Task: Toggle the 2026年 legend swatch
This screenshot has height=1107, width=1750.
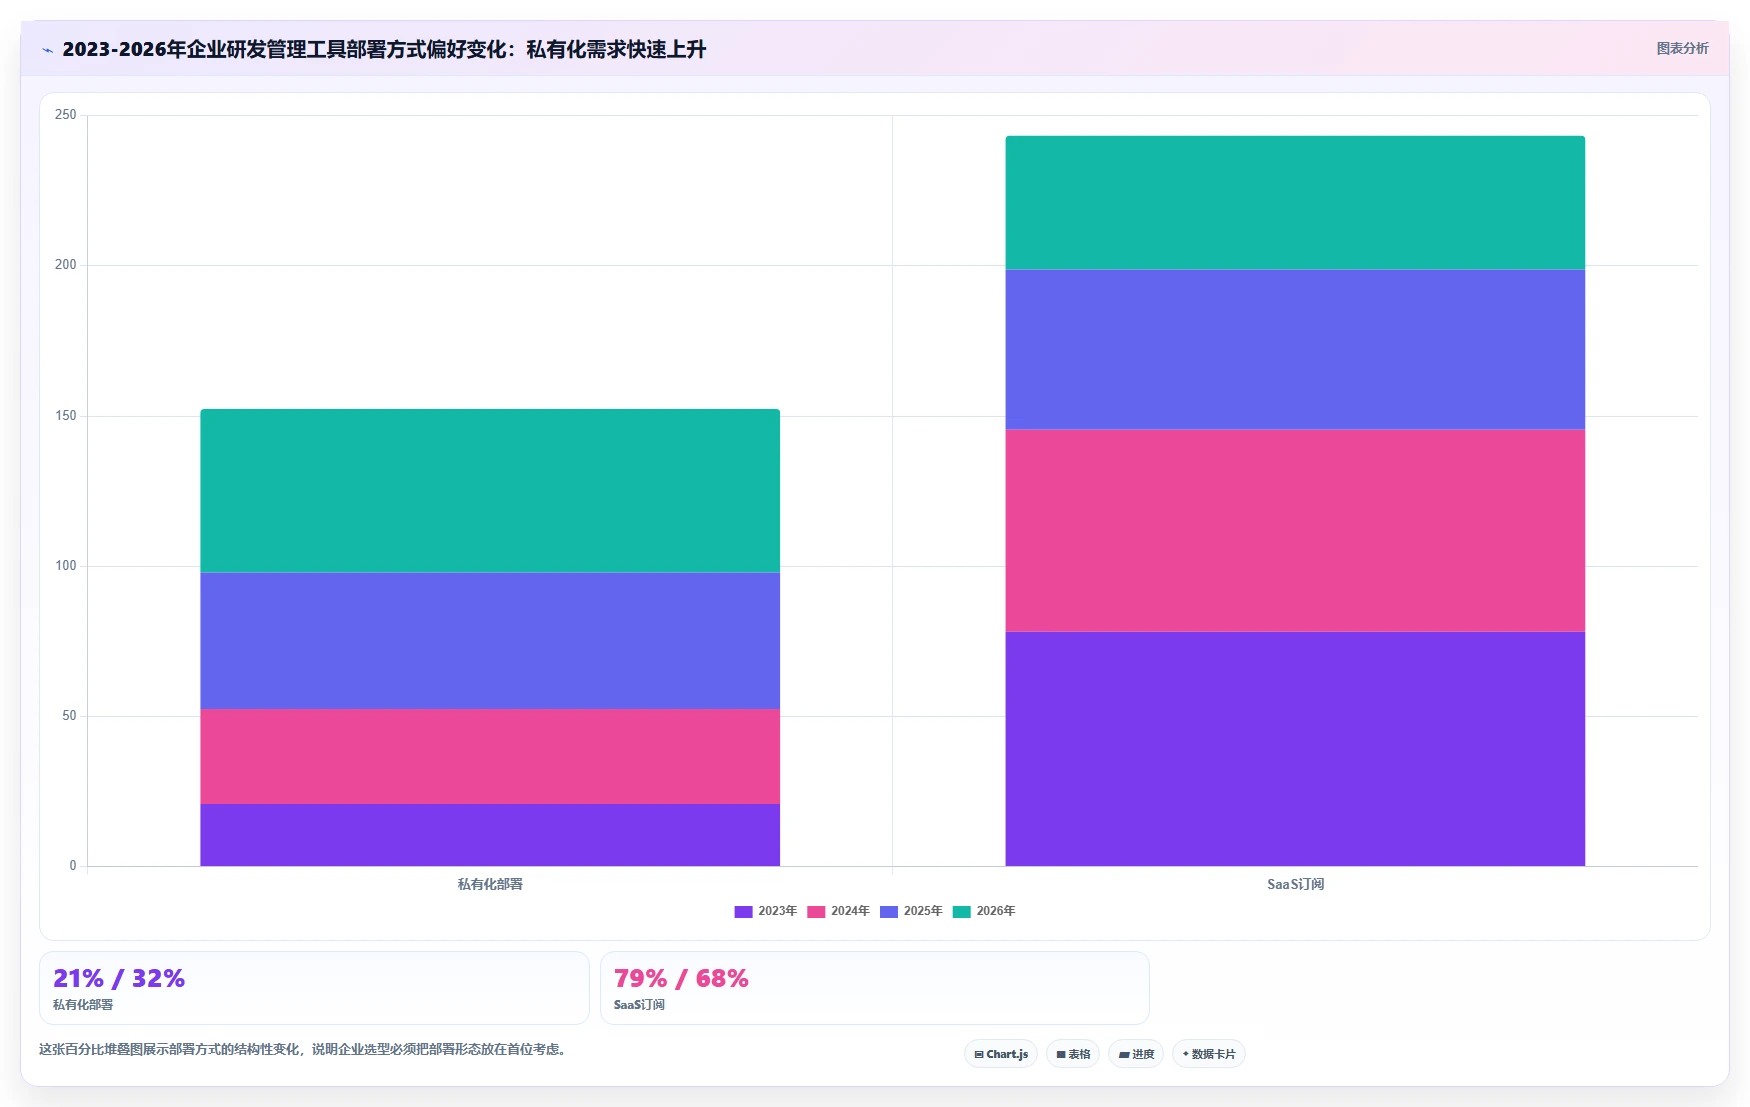Action: tap(962, 912)
